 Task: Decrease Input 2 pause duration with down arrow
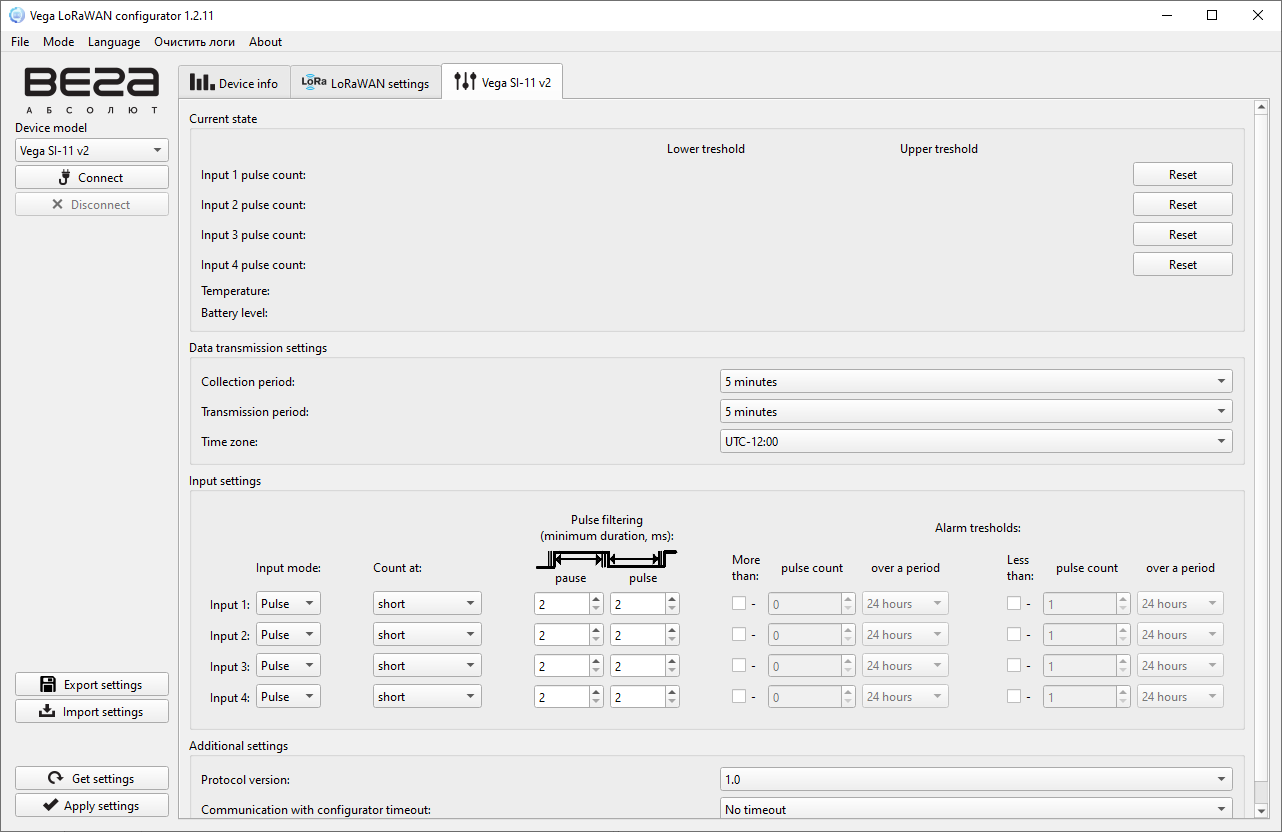pos(596,640)
